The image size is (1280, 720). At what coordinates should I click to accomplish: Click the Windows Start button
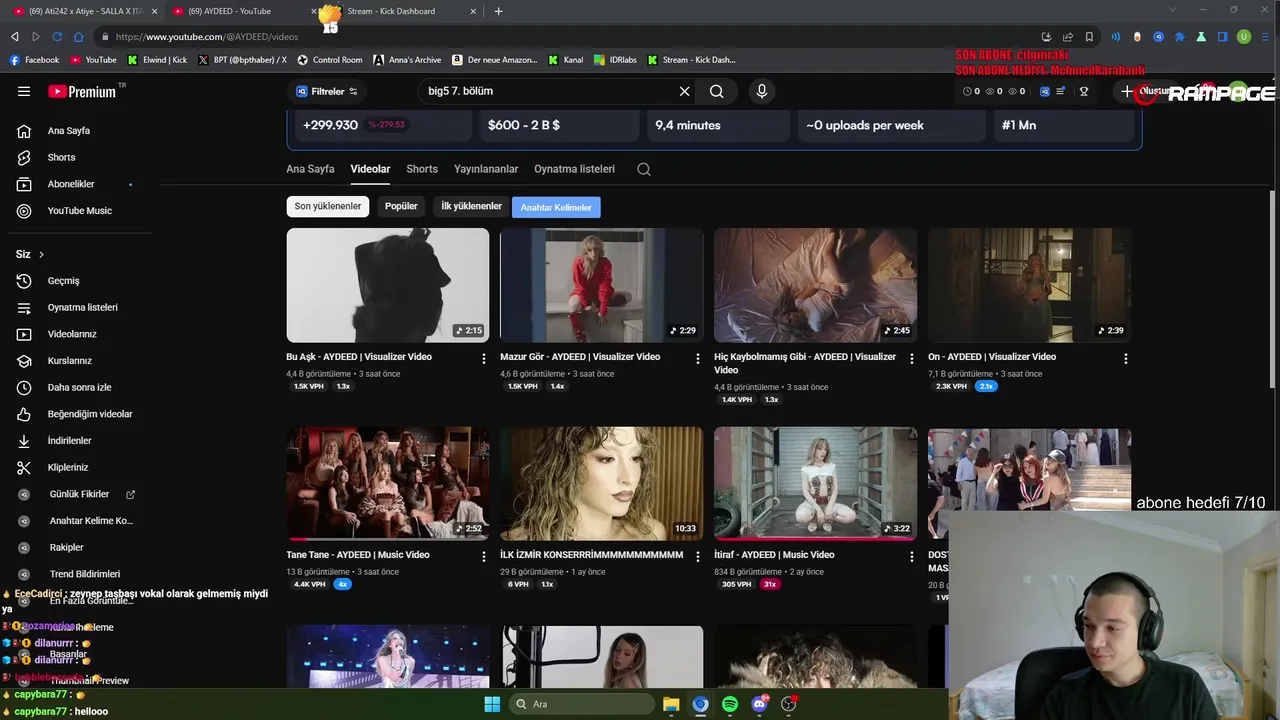[x=492, y=704]
